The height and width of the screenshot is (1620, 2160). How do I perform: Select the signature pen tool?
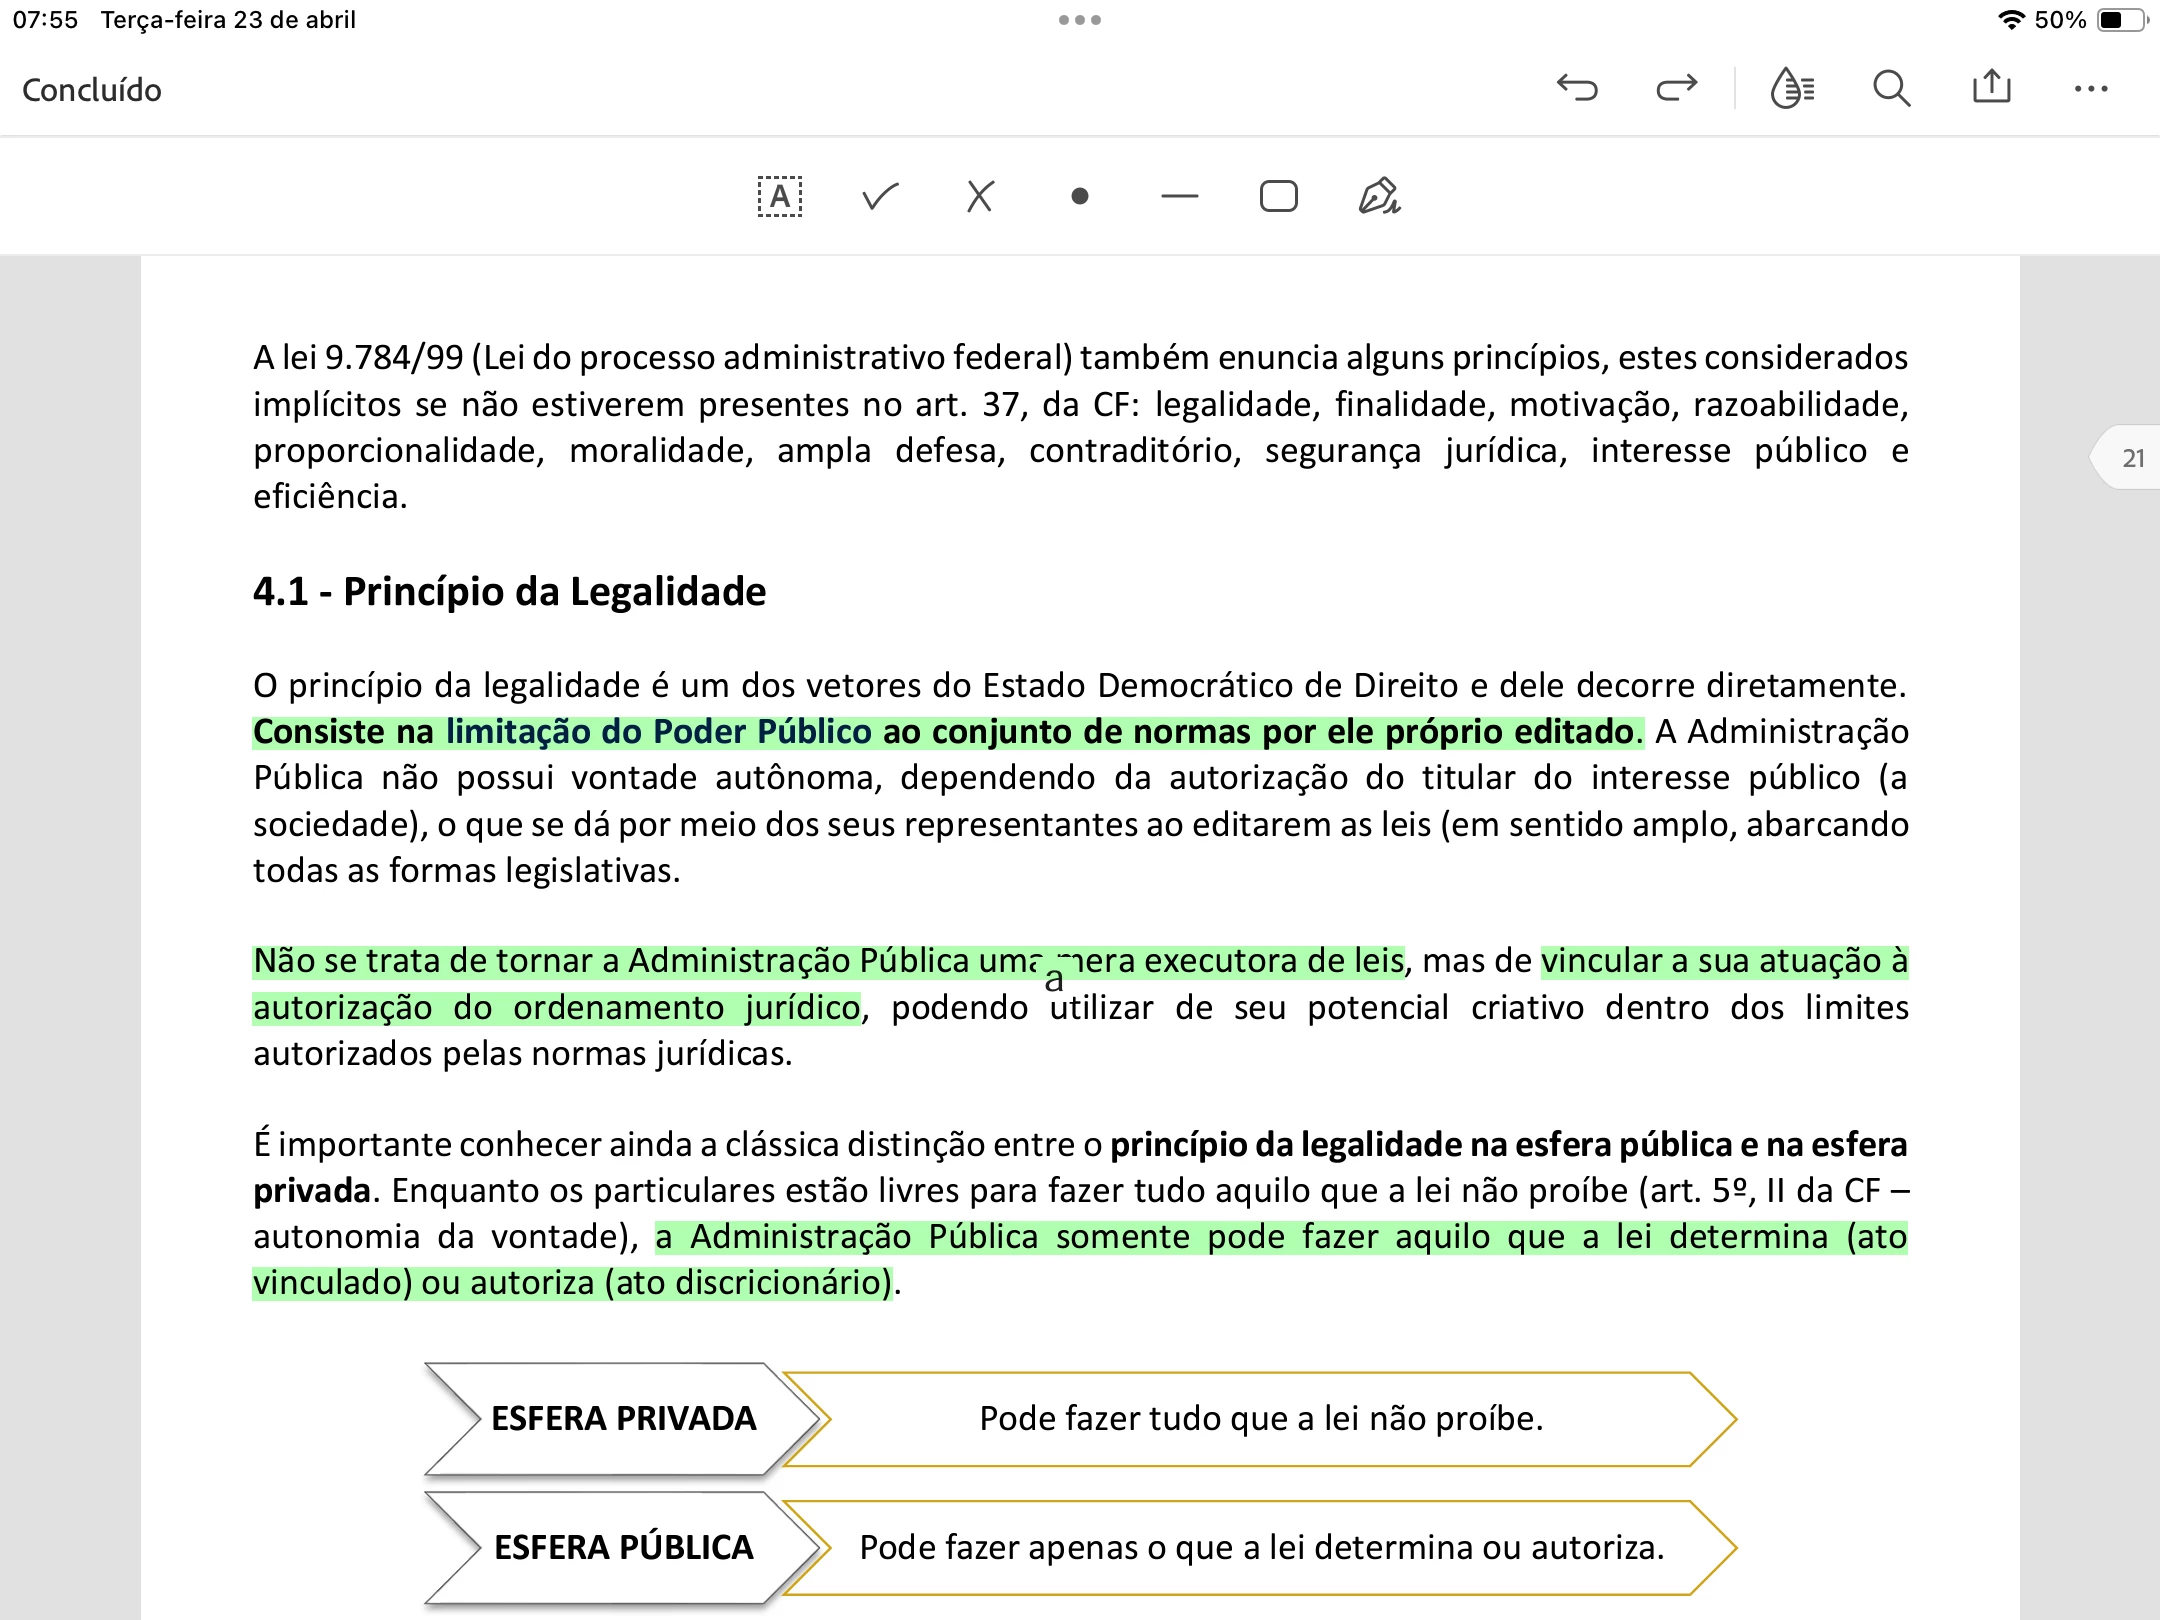click(x=1380, y=197)
